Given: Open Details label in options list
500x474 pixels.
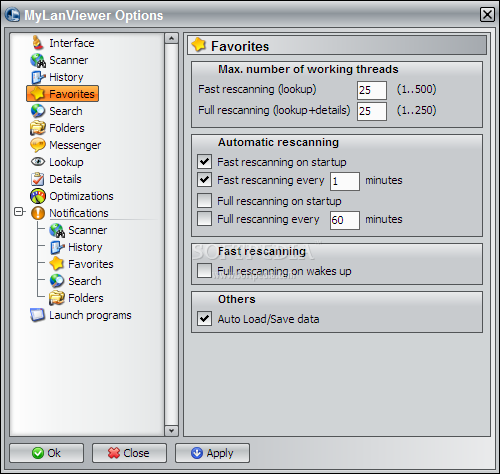Looking at the screenshot, I should pos(65,179).
